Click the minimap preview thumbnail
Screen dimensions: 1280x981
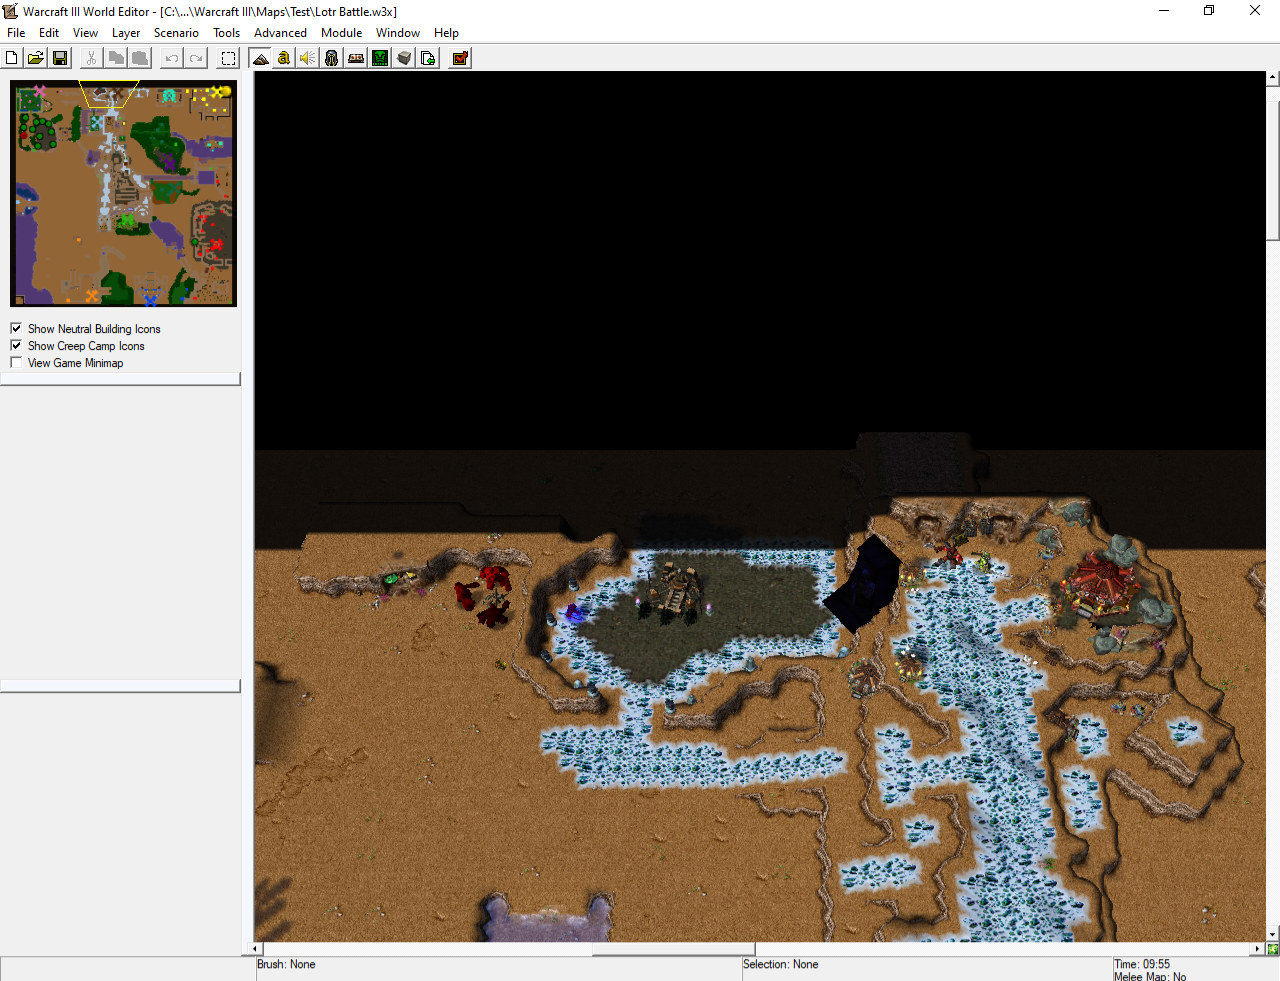point(123,193)
